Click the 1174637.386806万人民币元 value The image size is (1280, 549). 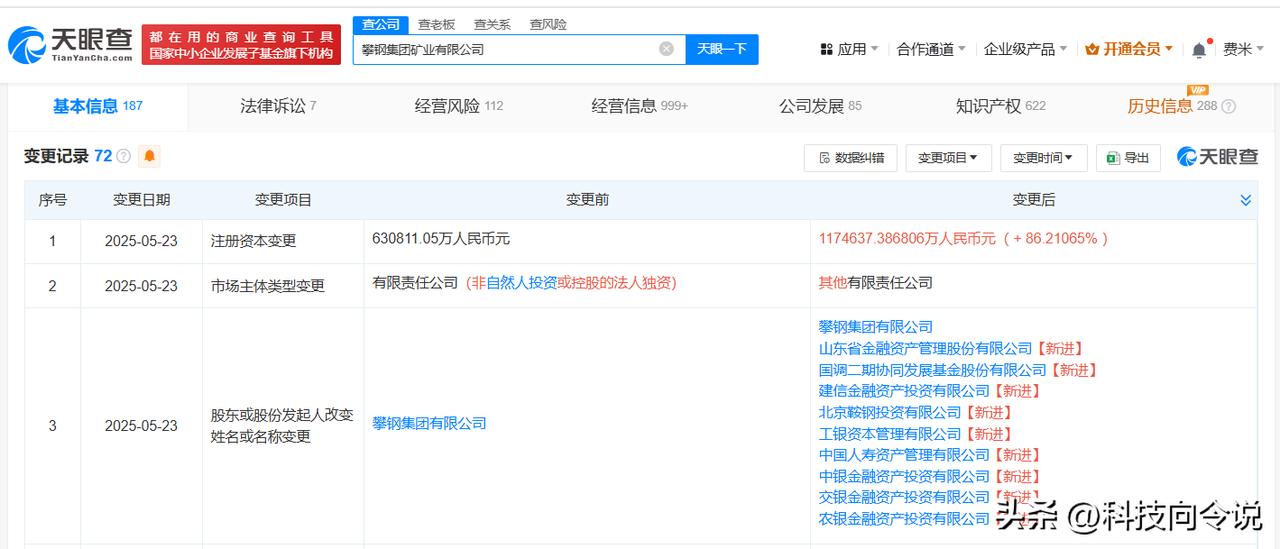point(907,239)
